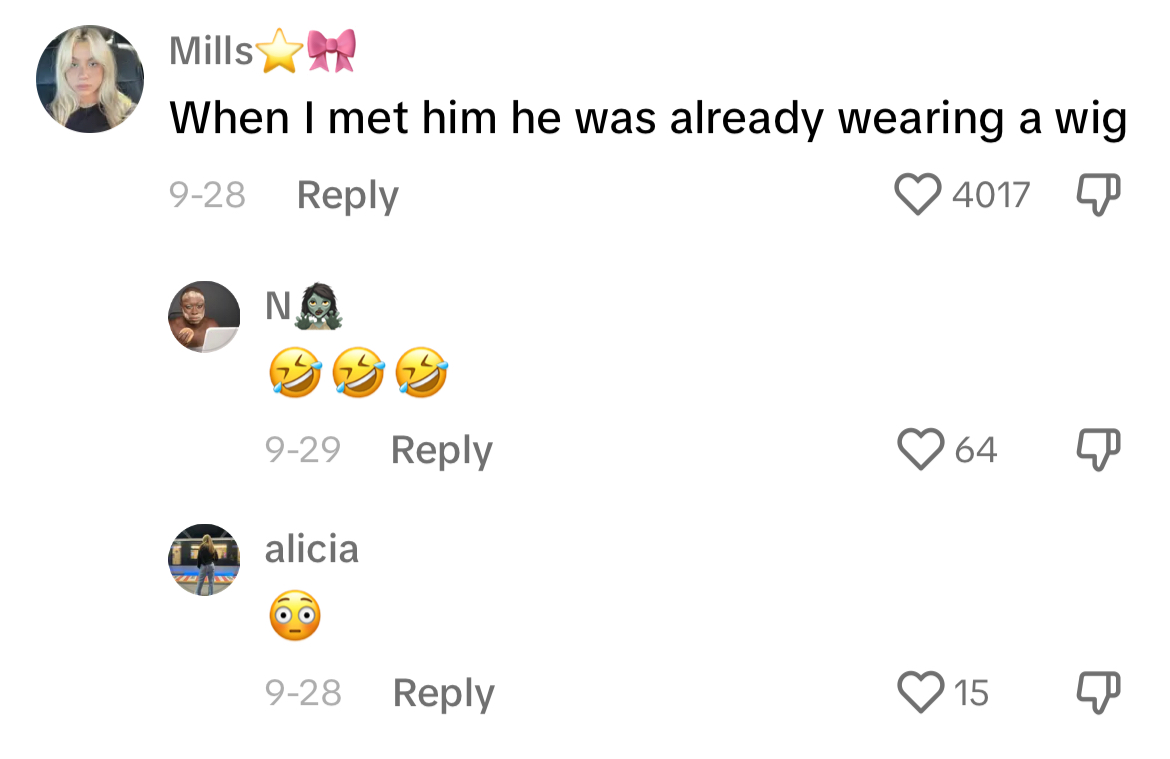Visit the alicia username link

point(312,549)
